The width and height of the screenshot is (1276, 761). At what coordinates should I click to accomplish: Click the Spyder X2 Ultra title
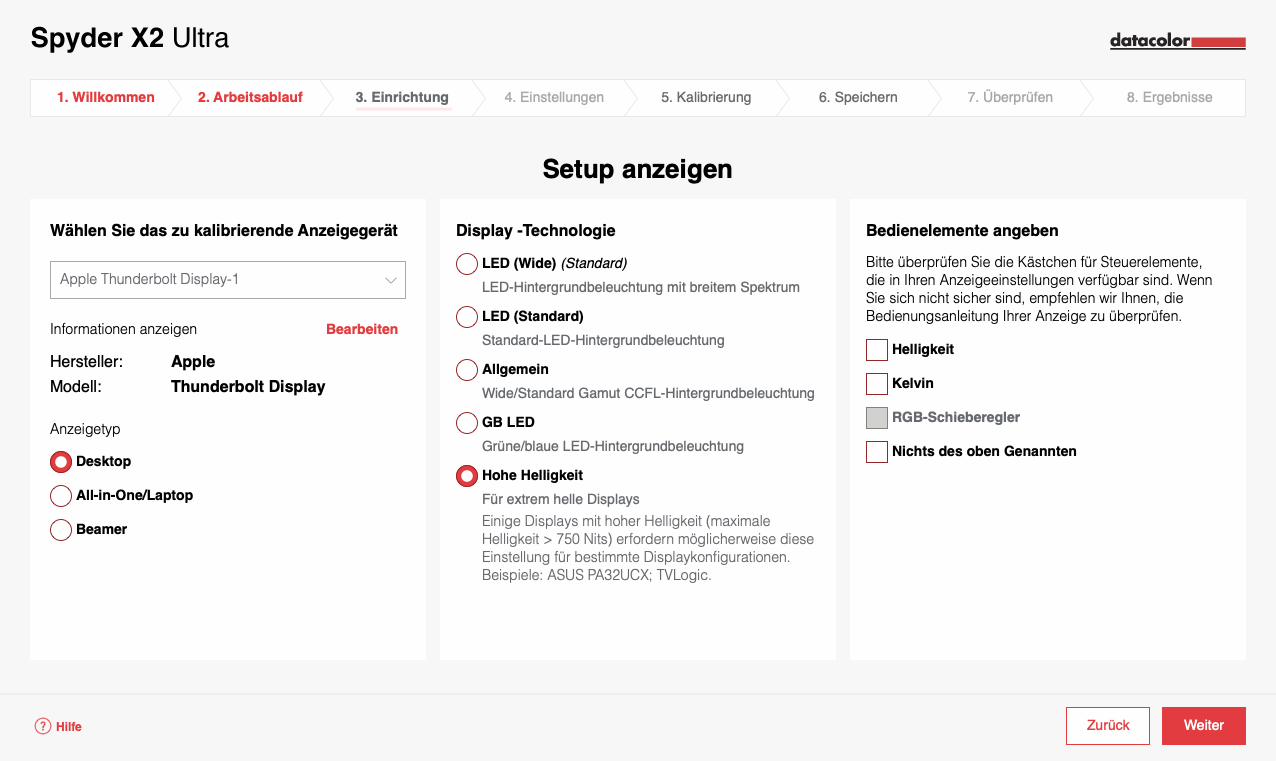coord(130,38)
